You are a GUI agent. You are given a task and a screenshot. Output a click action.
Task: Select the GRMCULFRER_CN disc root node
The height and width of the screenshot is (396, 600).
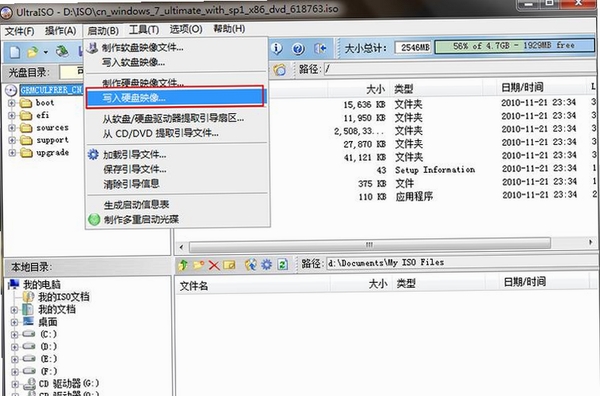tap(51, 90)
